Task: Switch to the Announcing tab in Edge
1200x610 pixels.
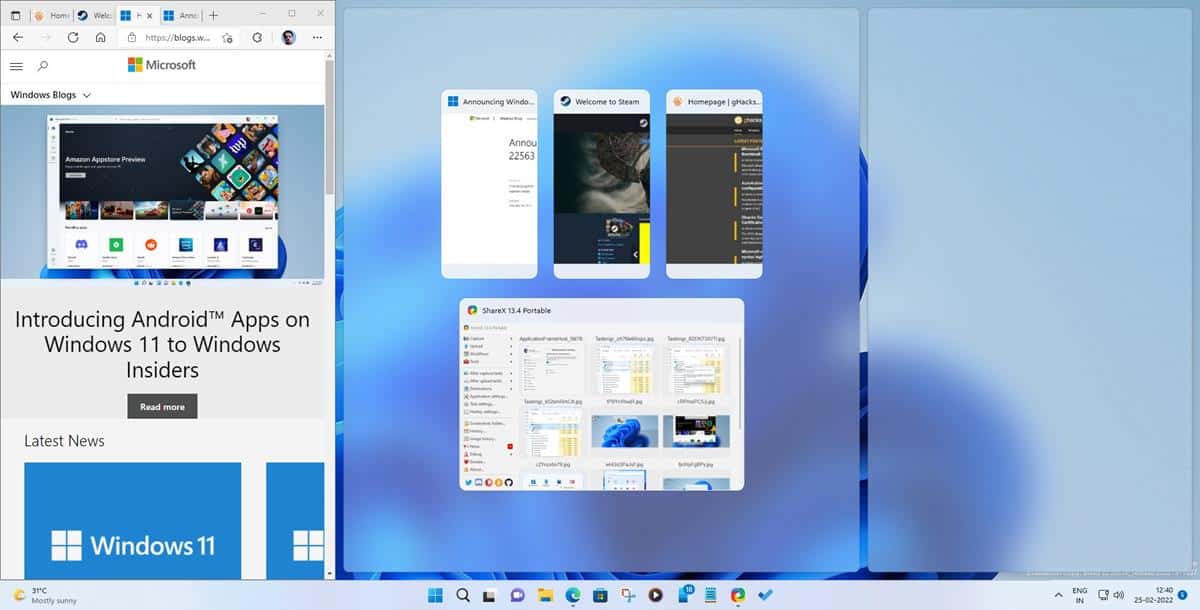Action: [x=181, y=16]
